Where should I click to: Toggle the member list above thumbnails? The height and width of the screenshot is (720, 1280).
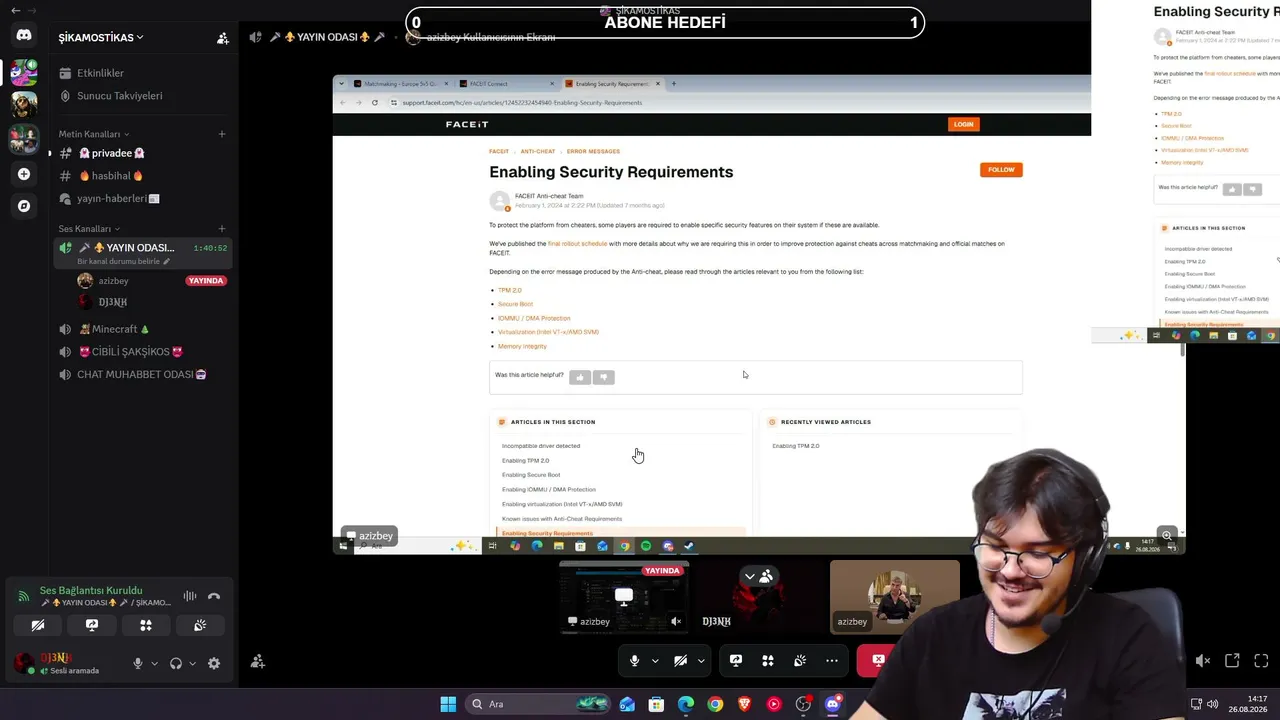(x=758, y=576)
